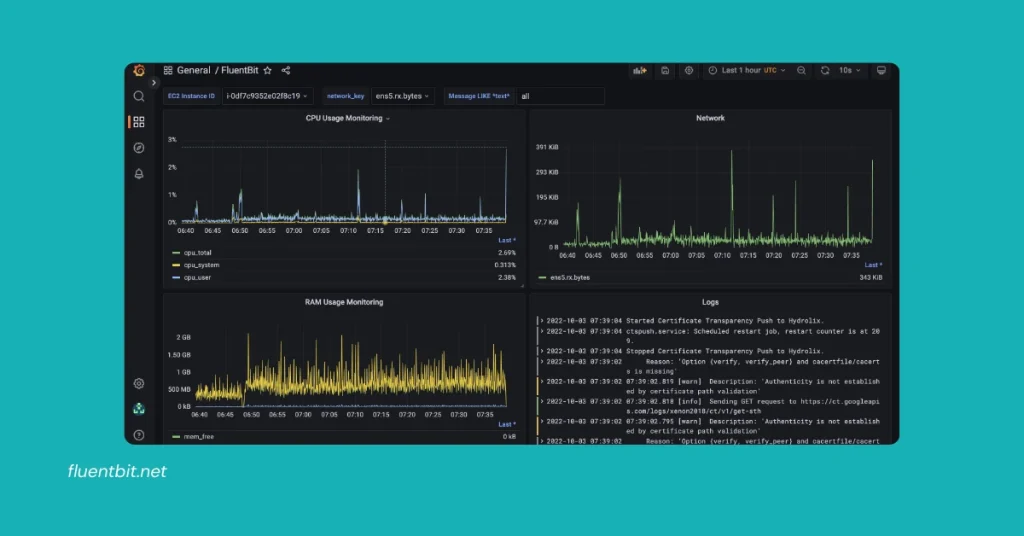Click the Message LIKE text input field
The height and width of the screenshot is (536, 1024).
(560, 96)
